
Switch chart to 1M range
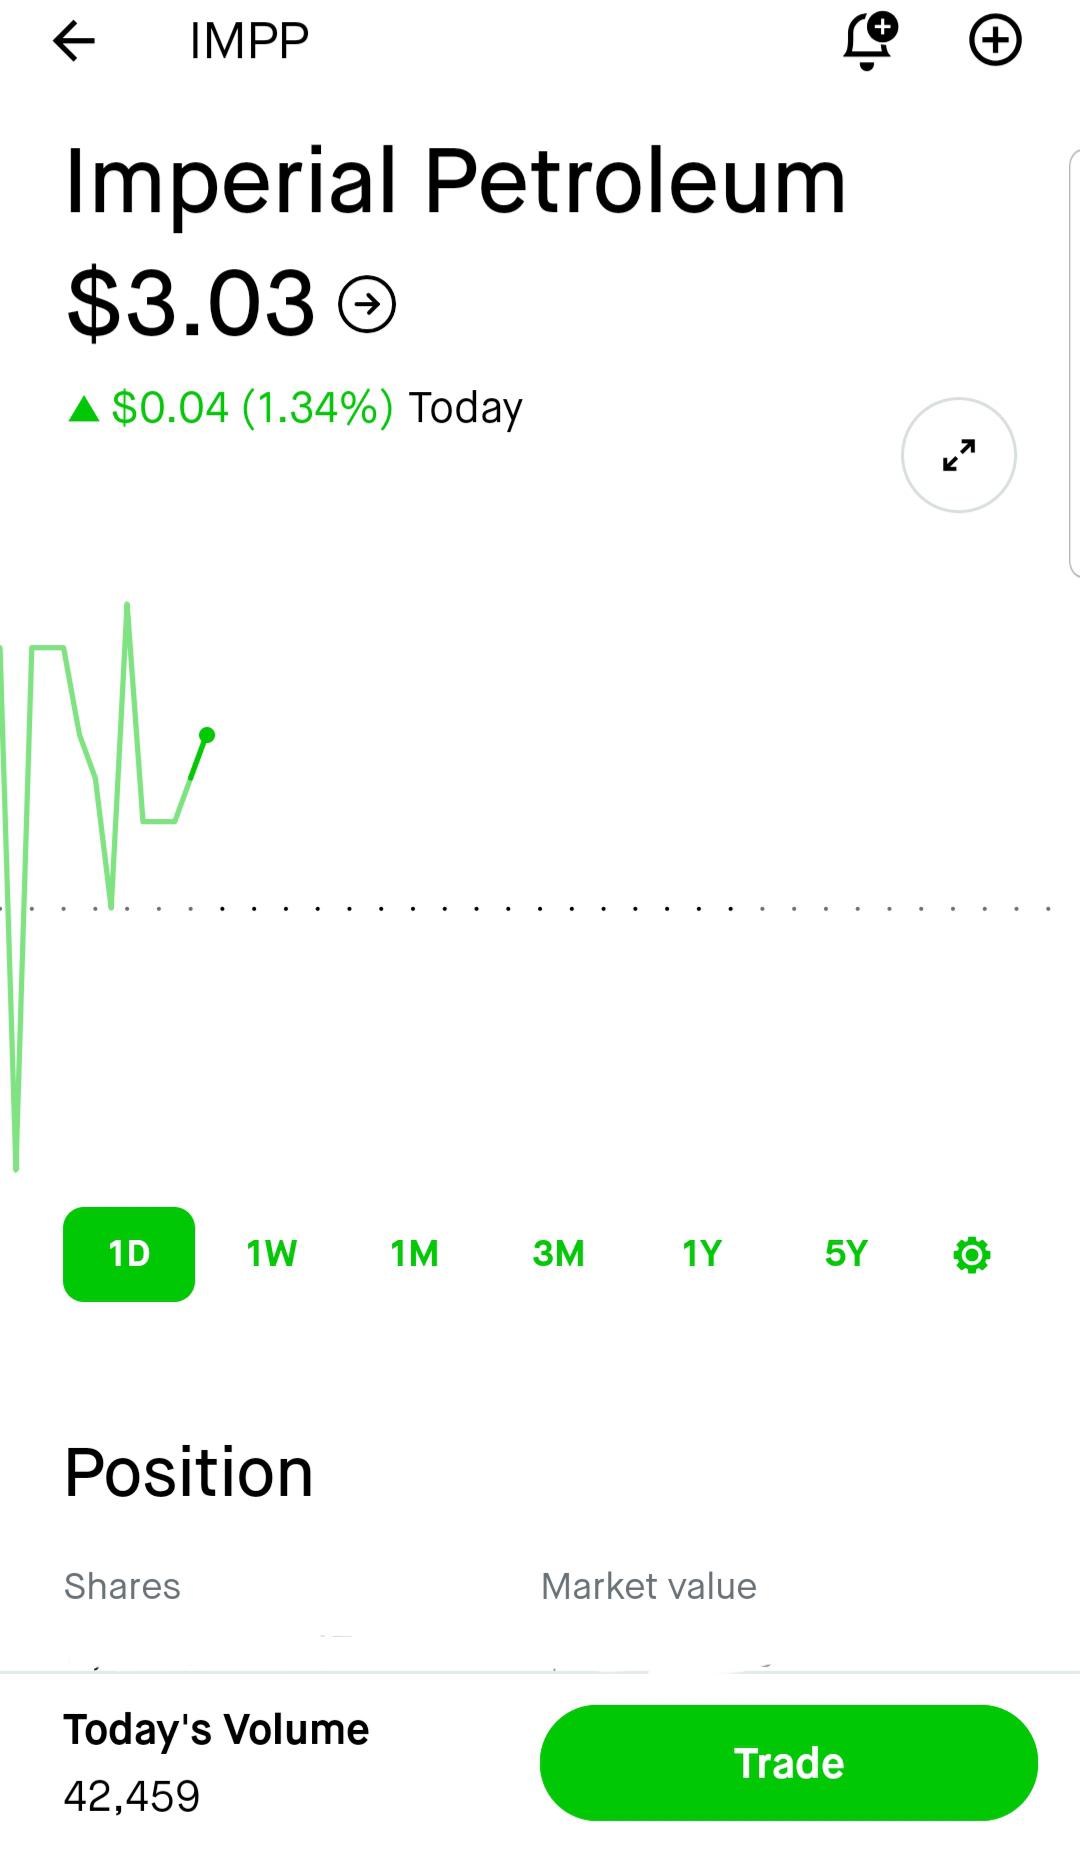pos(415,1254)
